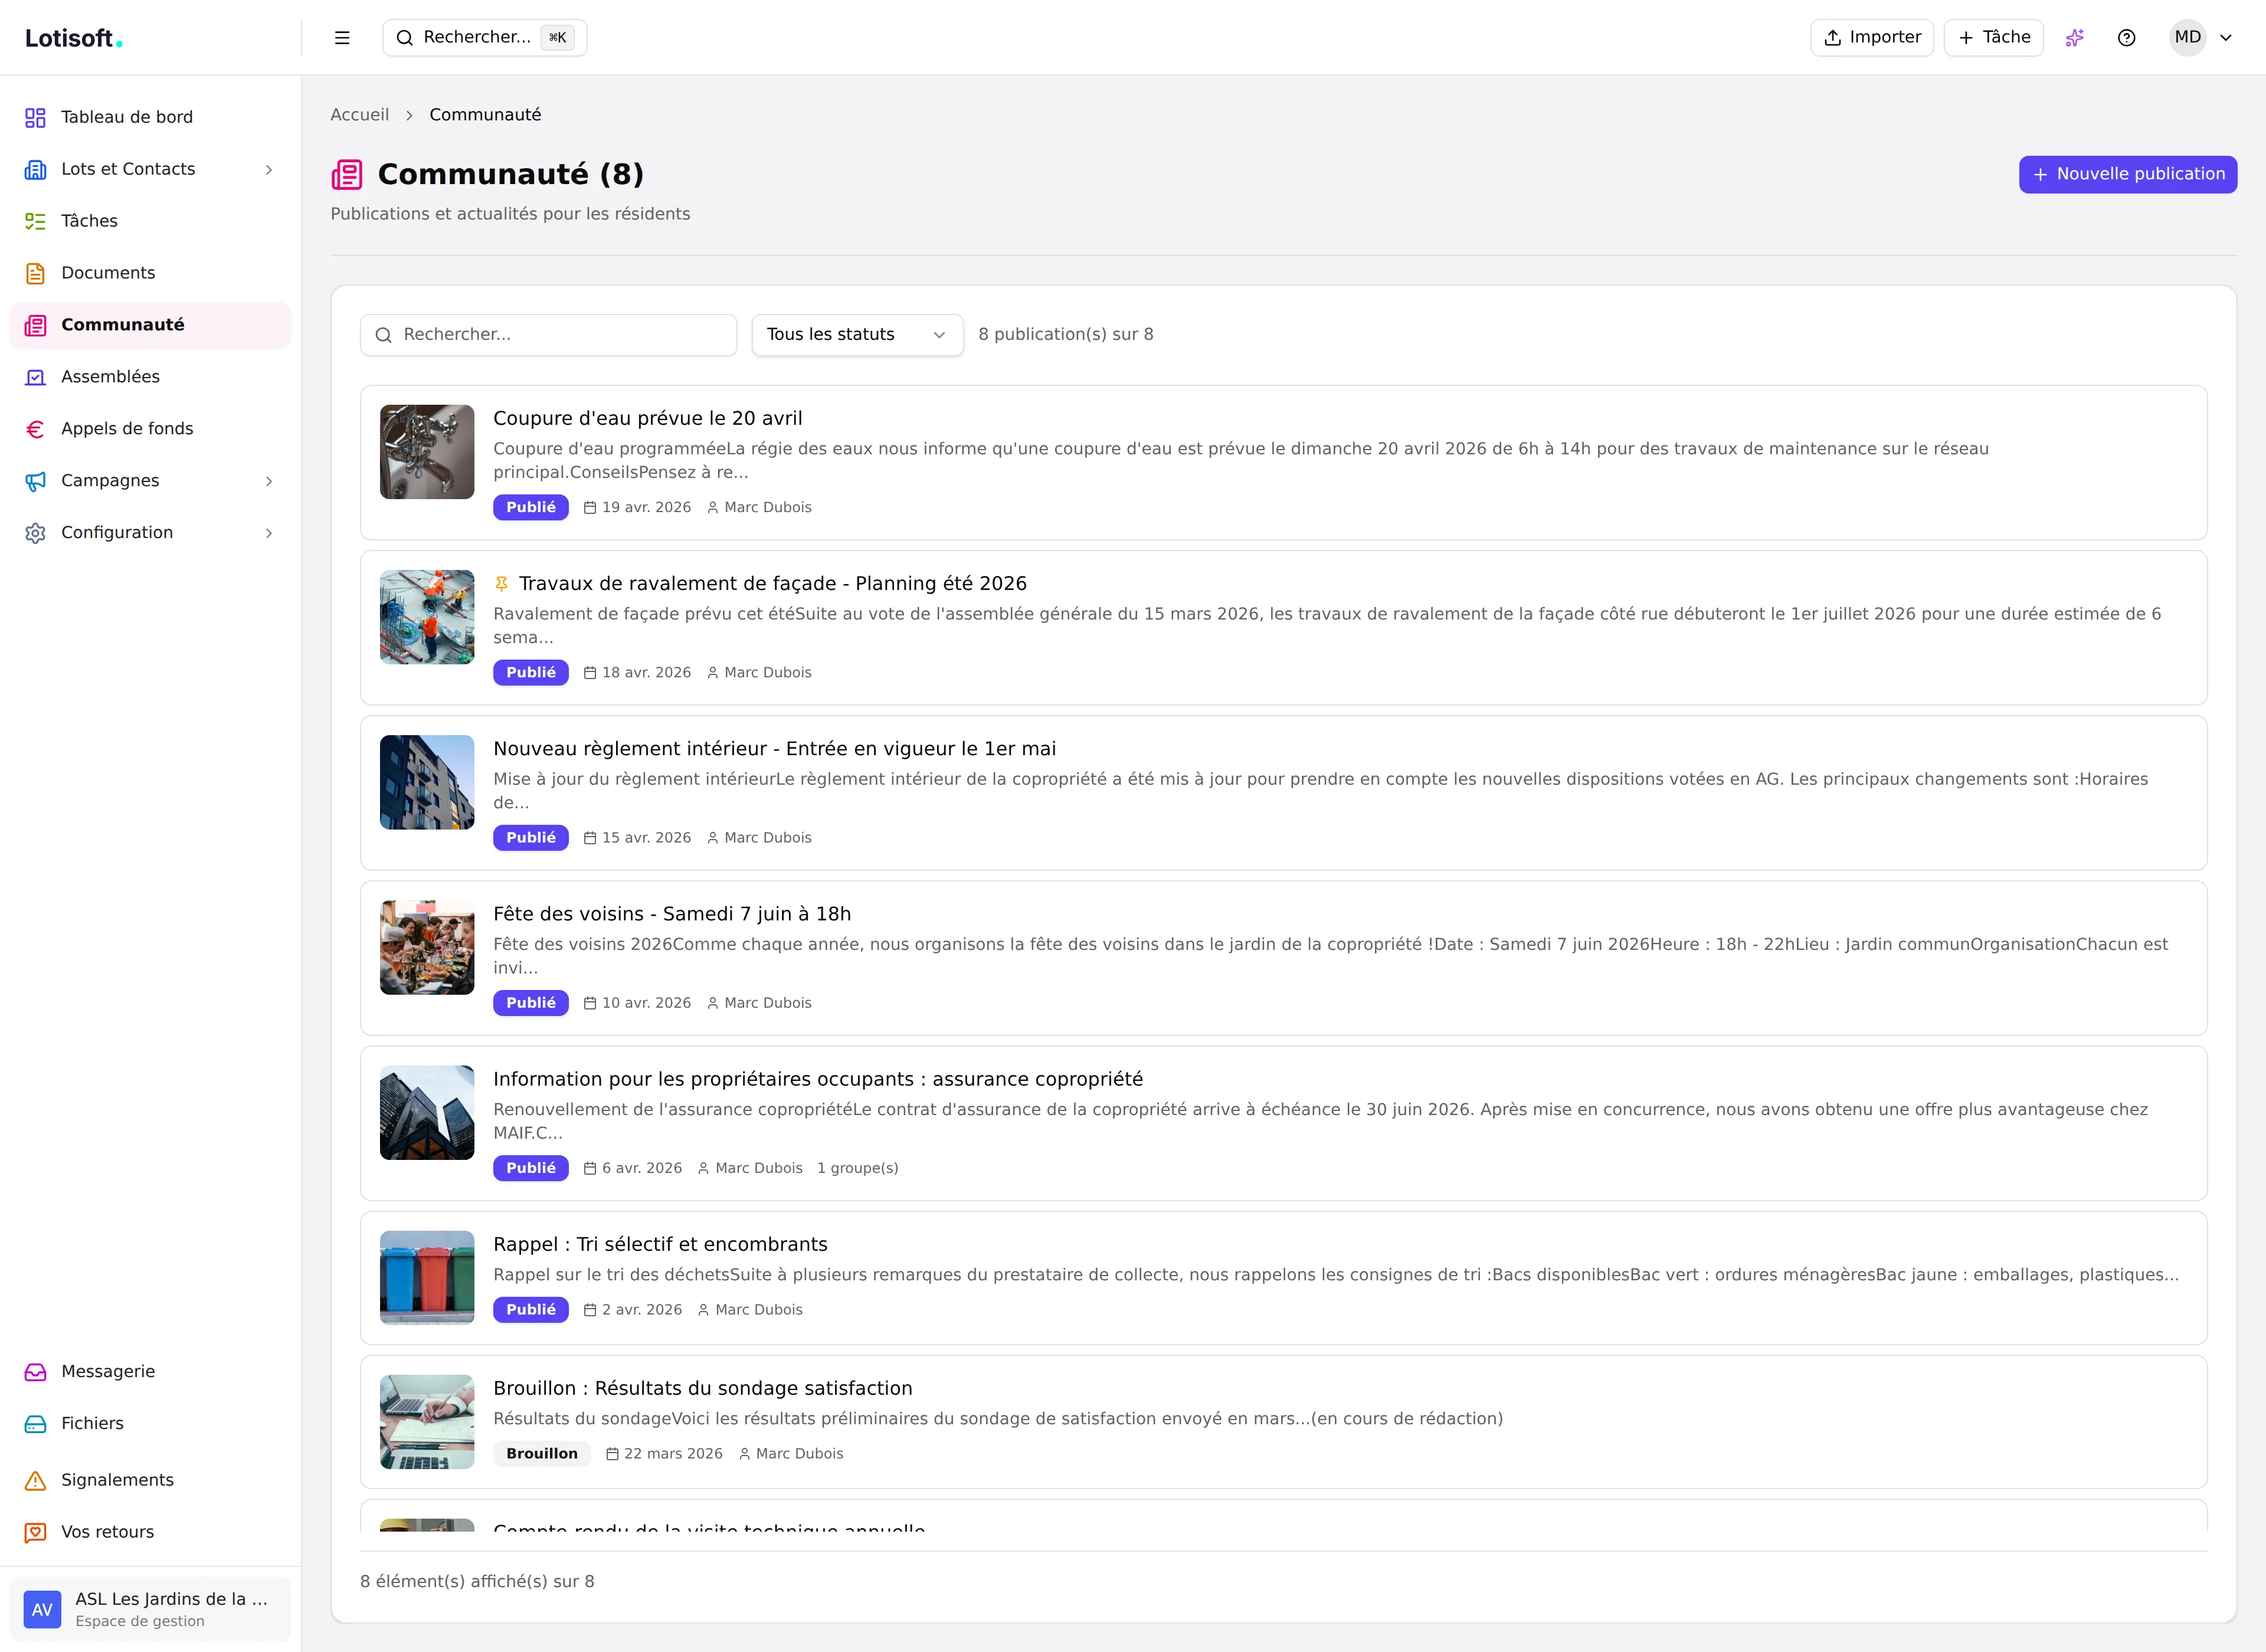Click the Campagnes megaphone icon
The image size is (2266, 1652).
(35, 481)
